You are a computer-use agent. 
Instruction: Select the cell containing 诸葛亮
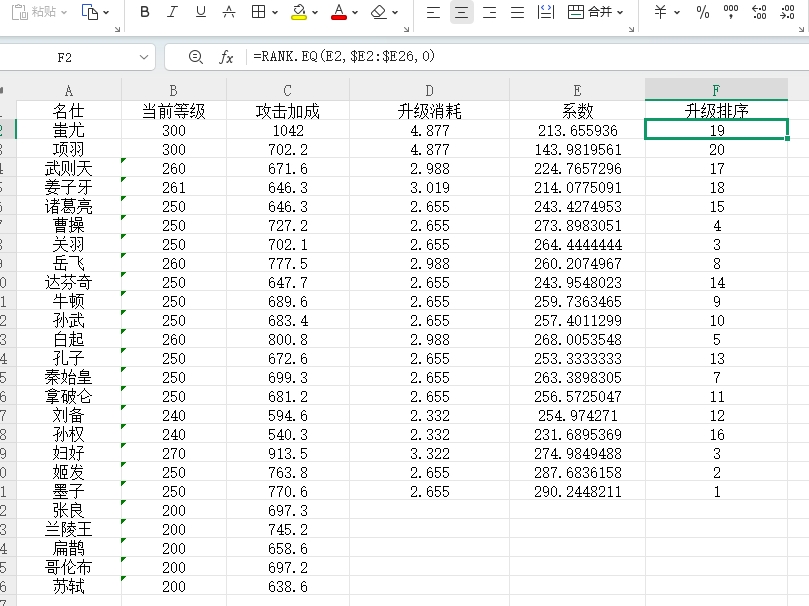point(69,207)
